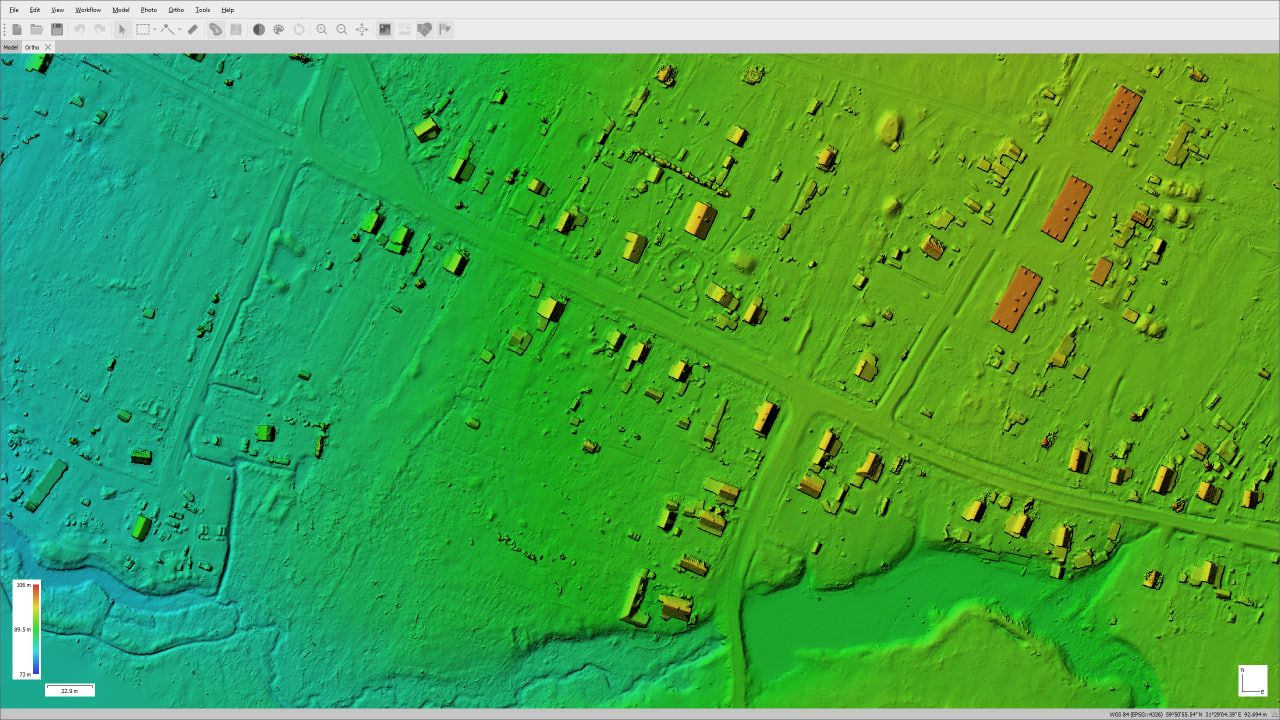Toggle the color palette display mode
Image resolution: width=1280 pixels, height=720 pixels.
pyautogui.click(x=279, y=30)
